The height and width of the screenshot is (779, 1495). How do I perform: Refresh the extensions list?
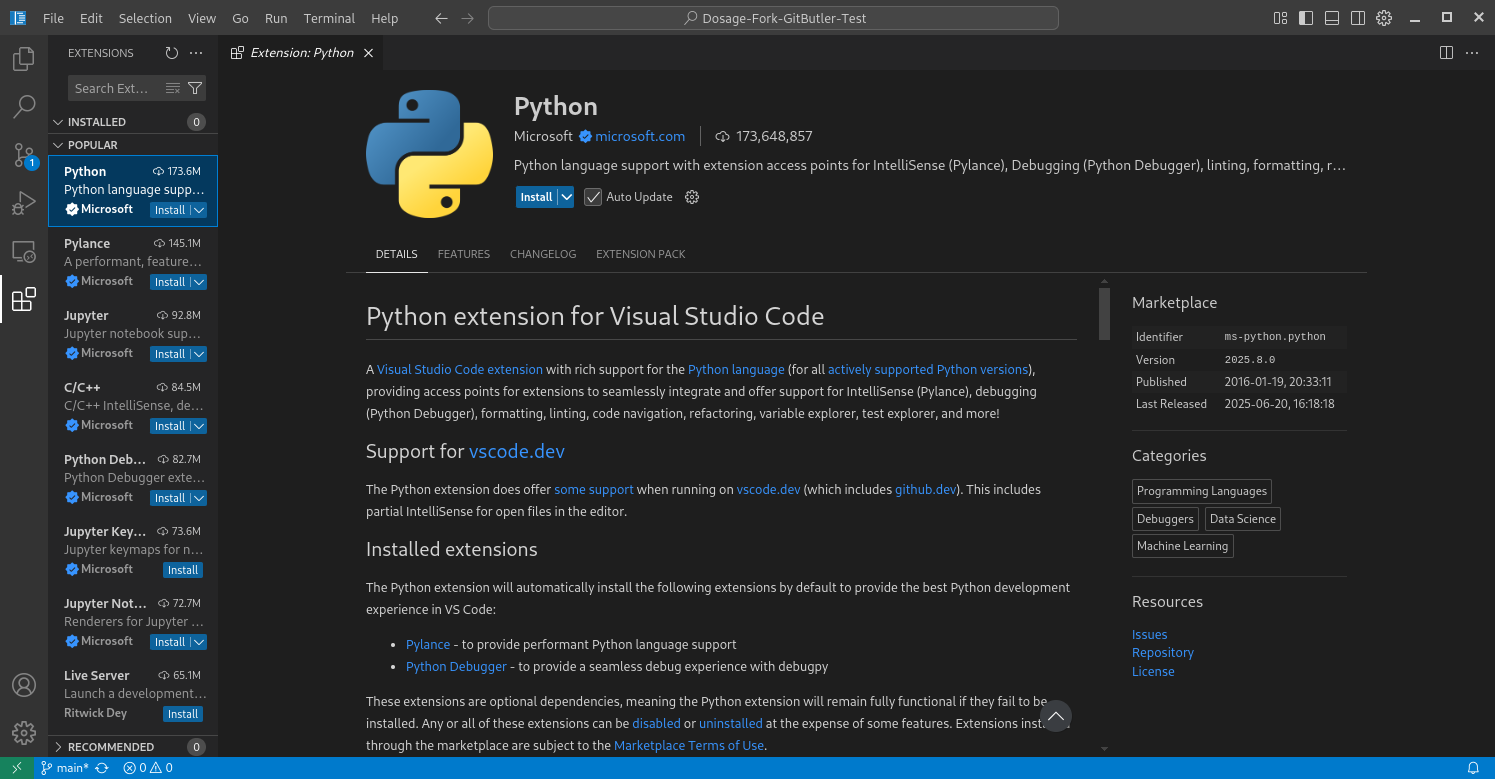click(171, 53)
